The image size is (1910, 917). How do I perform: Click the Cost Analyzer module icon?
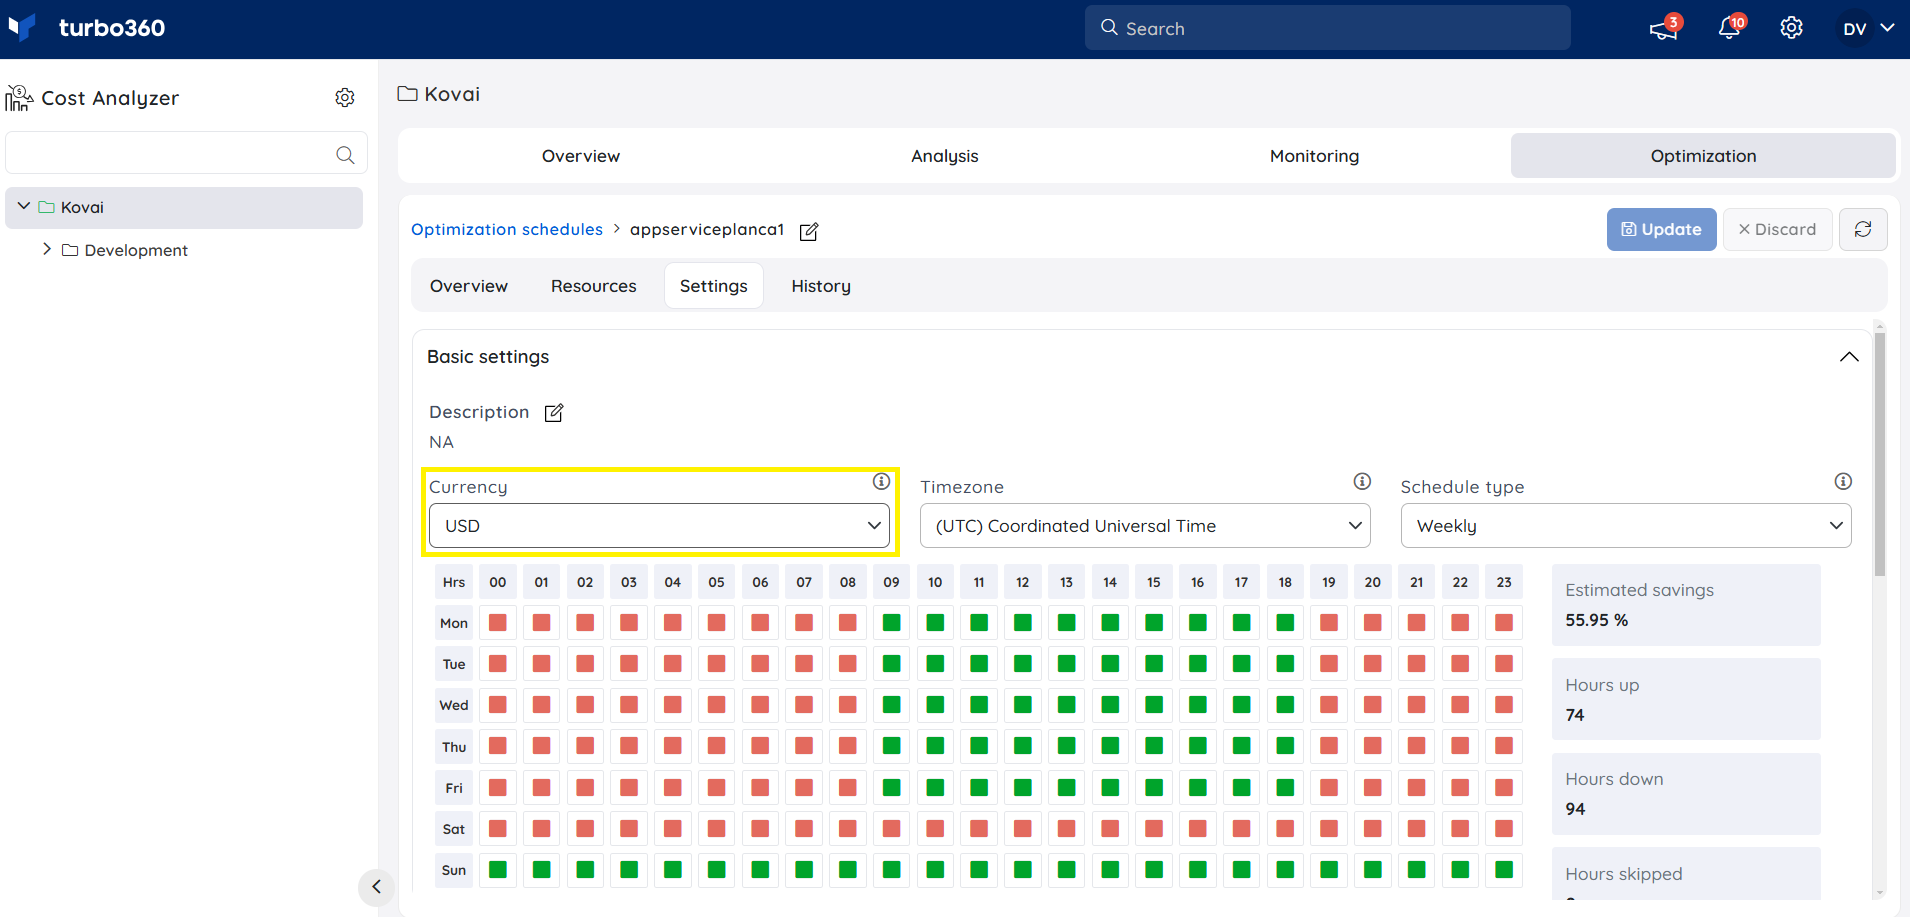pos(19,97)
